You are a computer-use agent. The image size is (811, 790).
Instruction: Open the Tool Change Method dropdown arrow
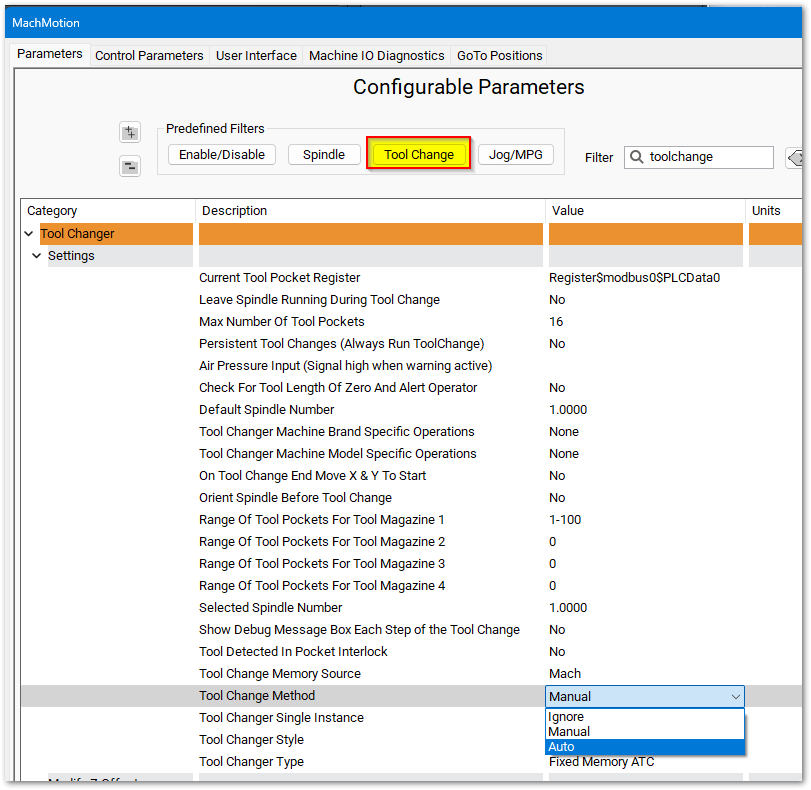pos(736,696)
